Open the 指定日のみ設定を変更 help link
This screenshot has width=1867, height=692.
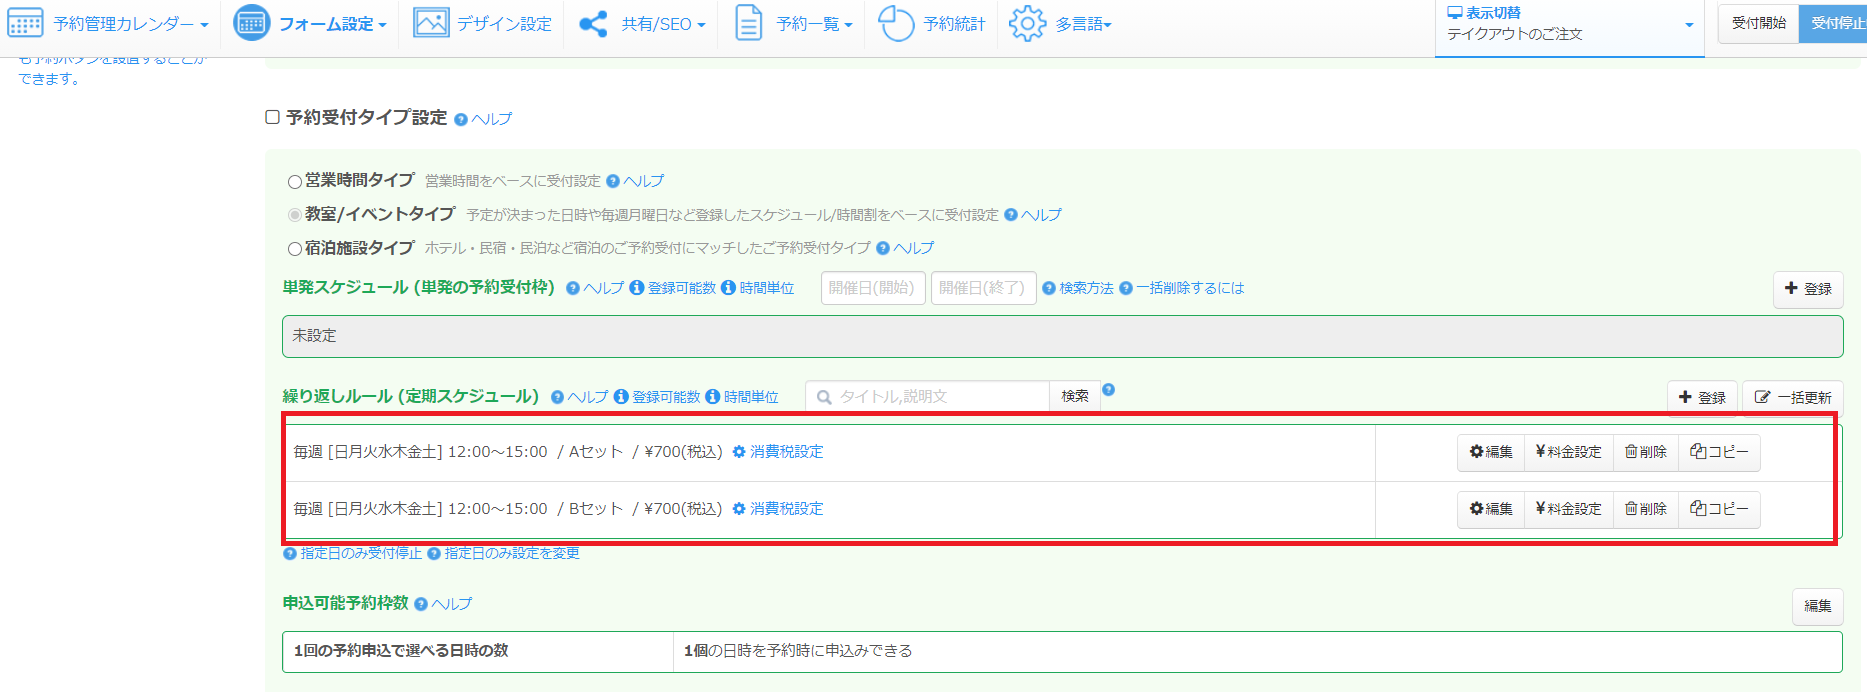coord(512,553)
